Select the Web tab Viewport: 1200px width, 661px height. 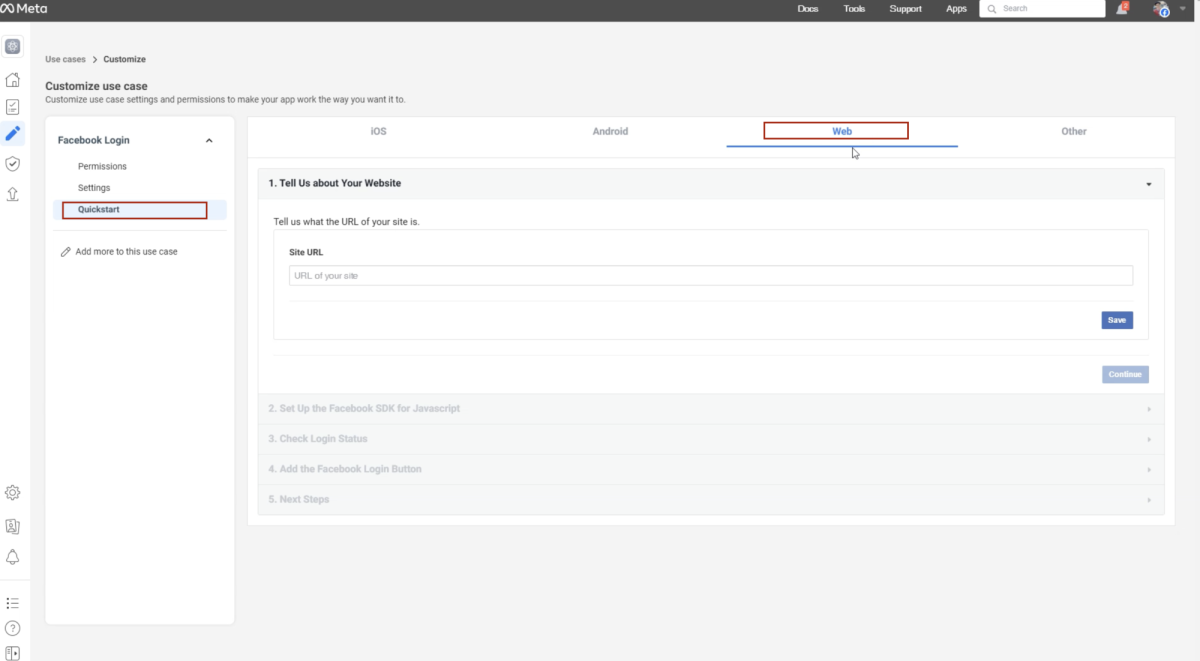click(x=842, y=132)
